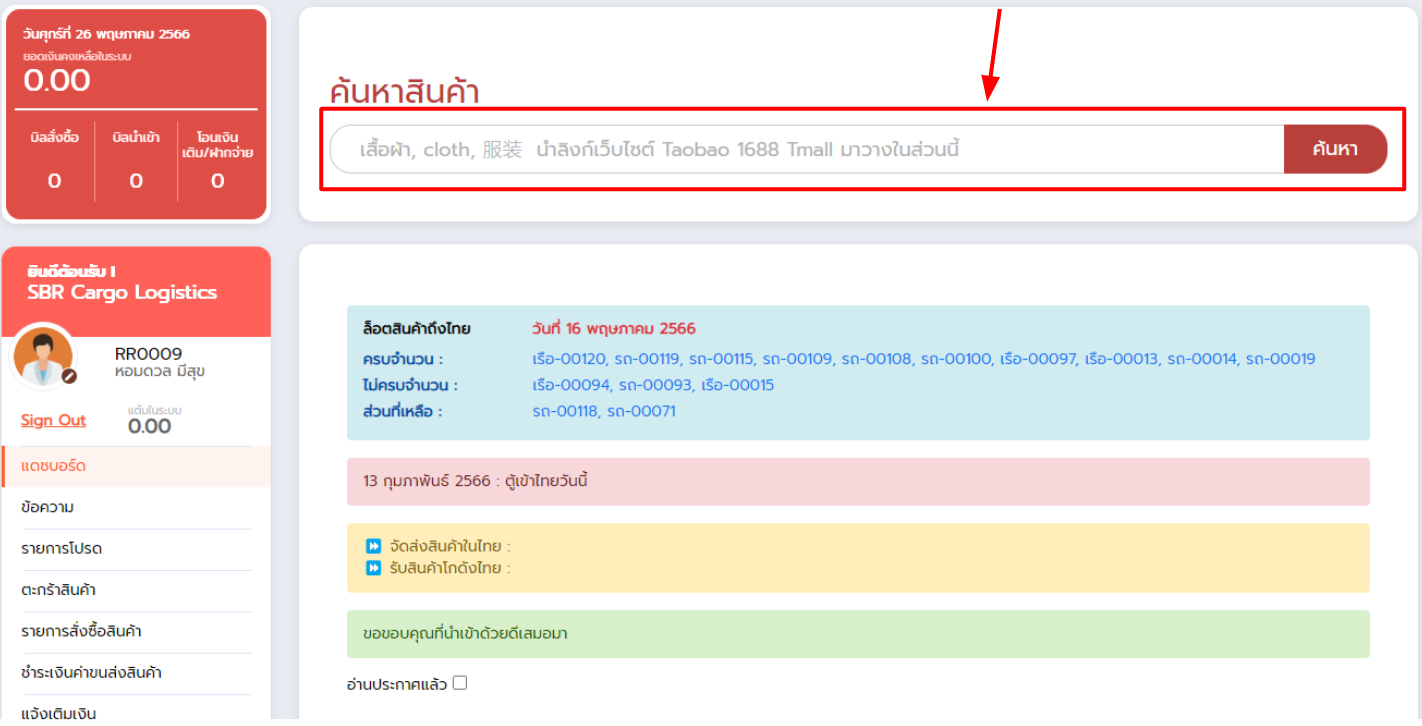Focus the product search input field
This screenshot has height=726, width=1422.
tap(805, 150)
